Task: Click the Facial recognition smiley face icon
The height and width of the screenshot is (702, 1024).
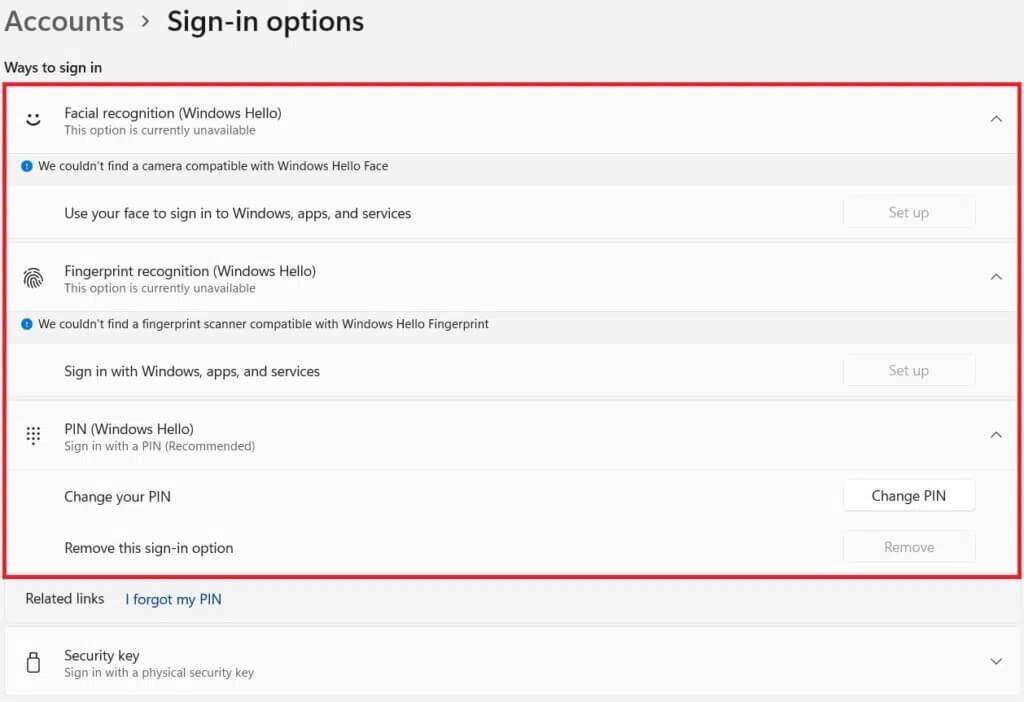Action: pos(33,120)
